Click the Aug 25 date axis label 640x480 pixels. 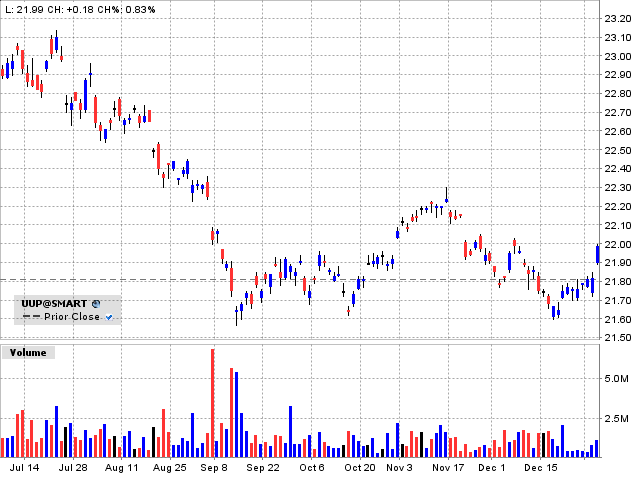(171, 467)
